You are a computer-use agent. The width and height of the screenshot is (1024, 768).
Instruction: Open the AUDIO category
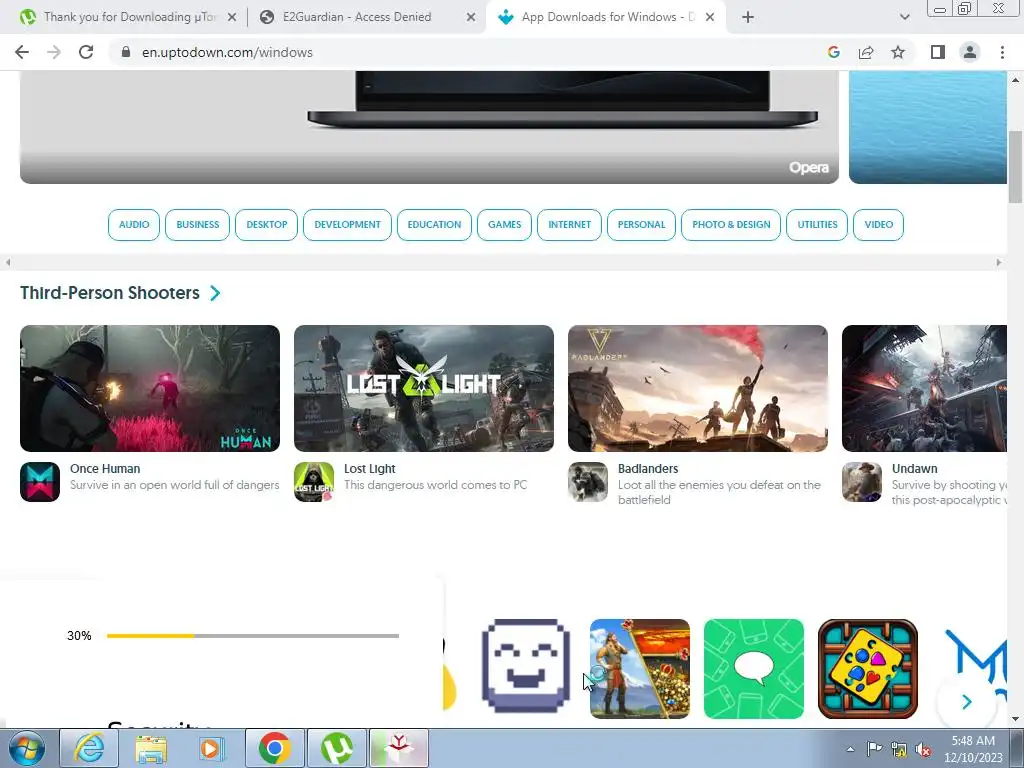pyautogui.click(x=134, y=225)
